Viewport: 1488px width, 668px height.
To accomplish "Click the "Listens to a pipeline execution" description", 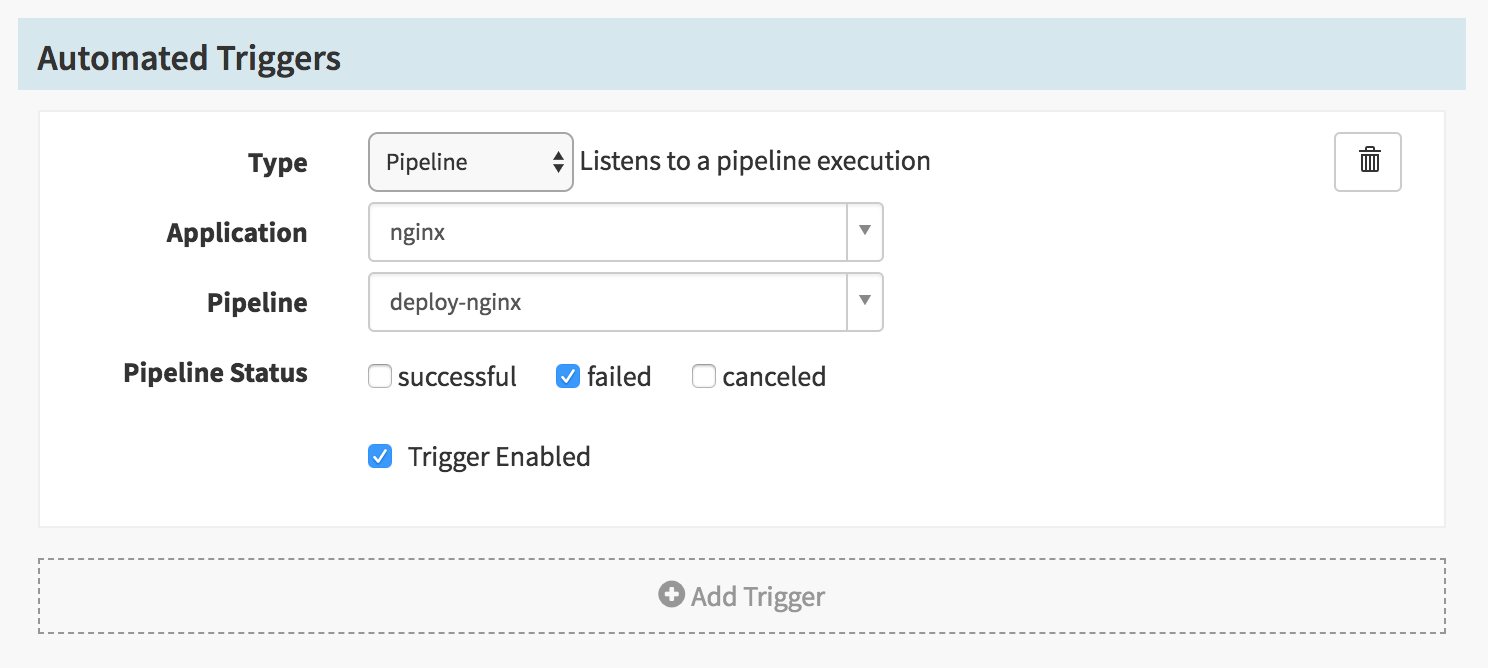I will point(755,161).
